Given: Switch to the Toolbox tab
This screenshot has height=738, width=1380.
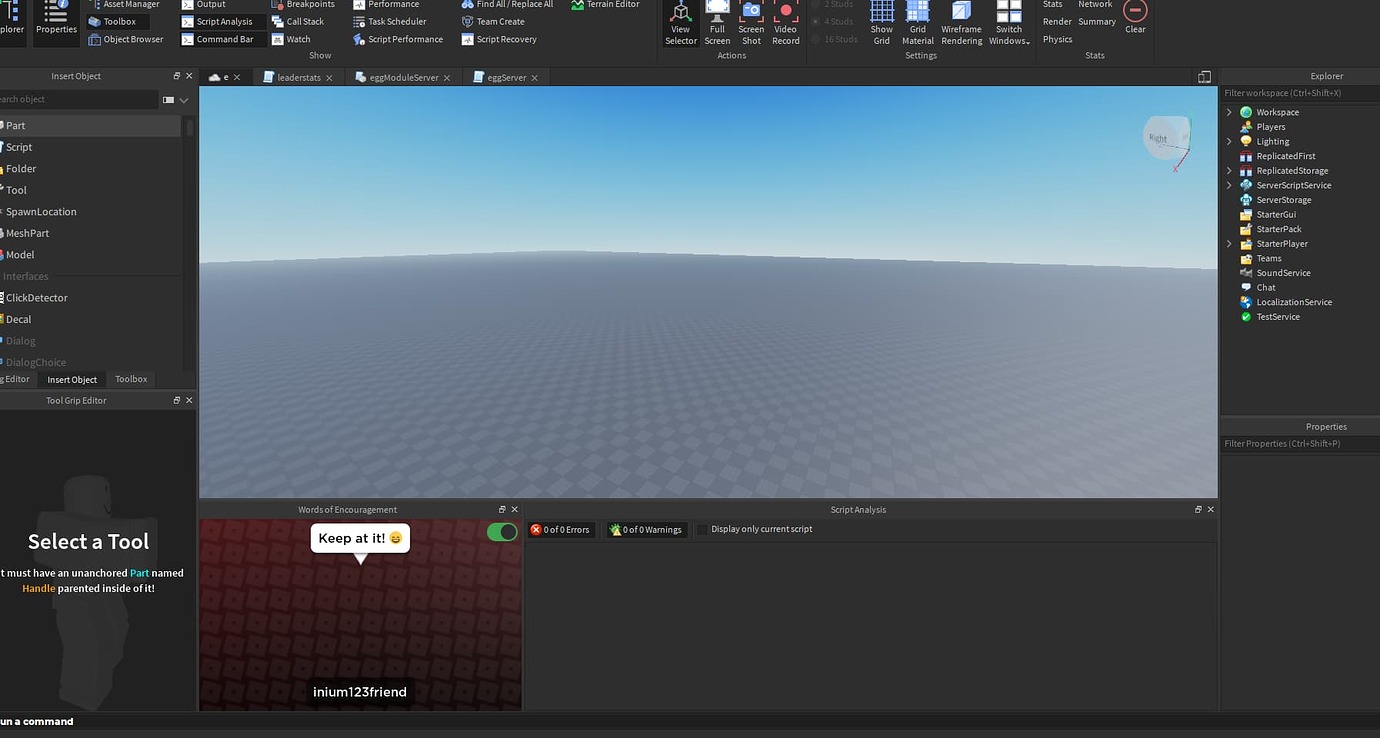Looking at the screenshot, I should (x=131, y=379).
